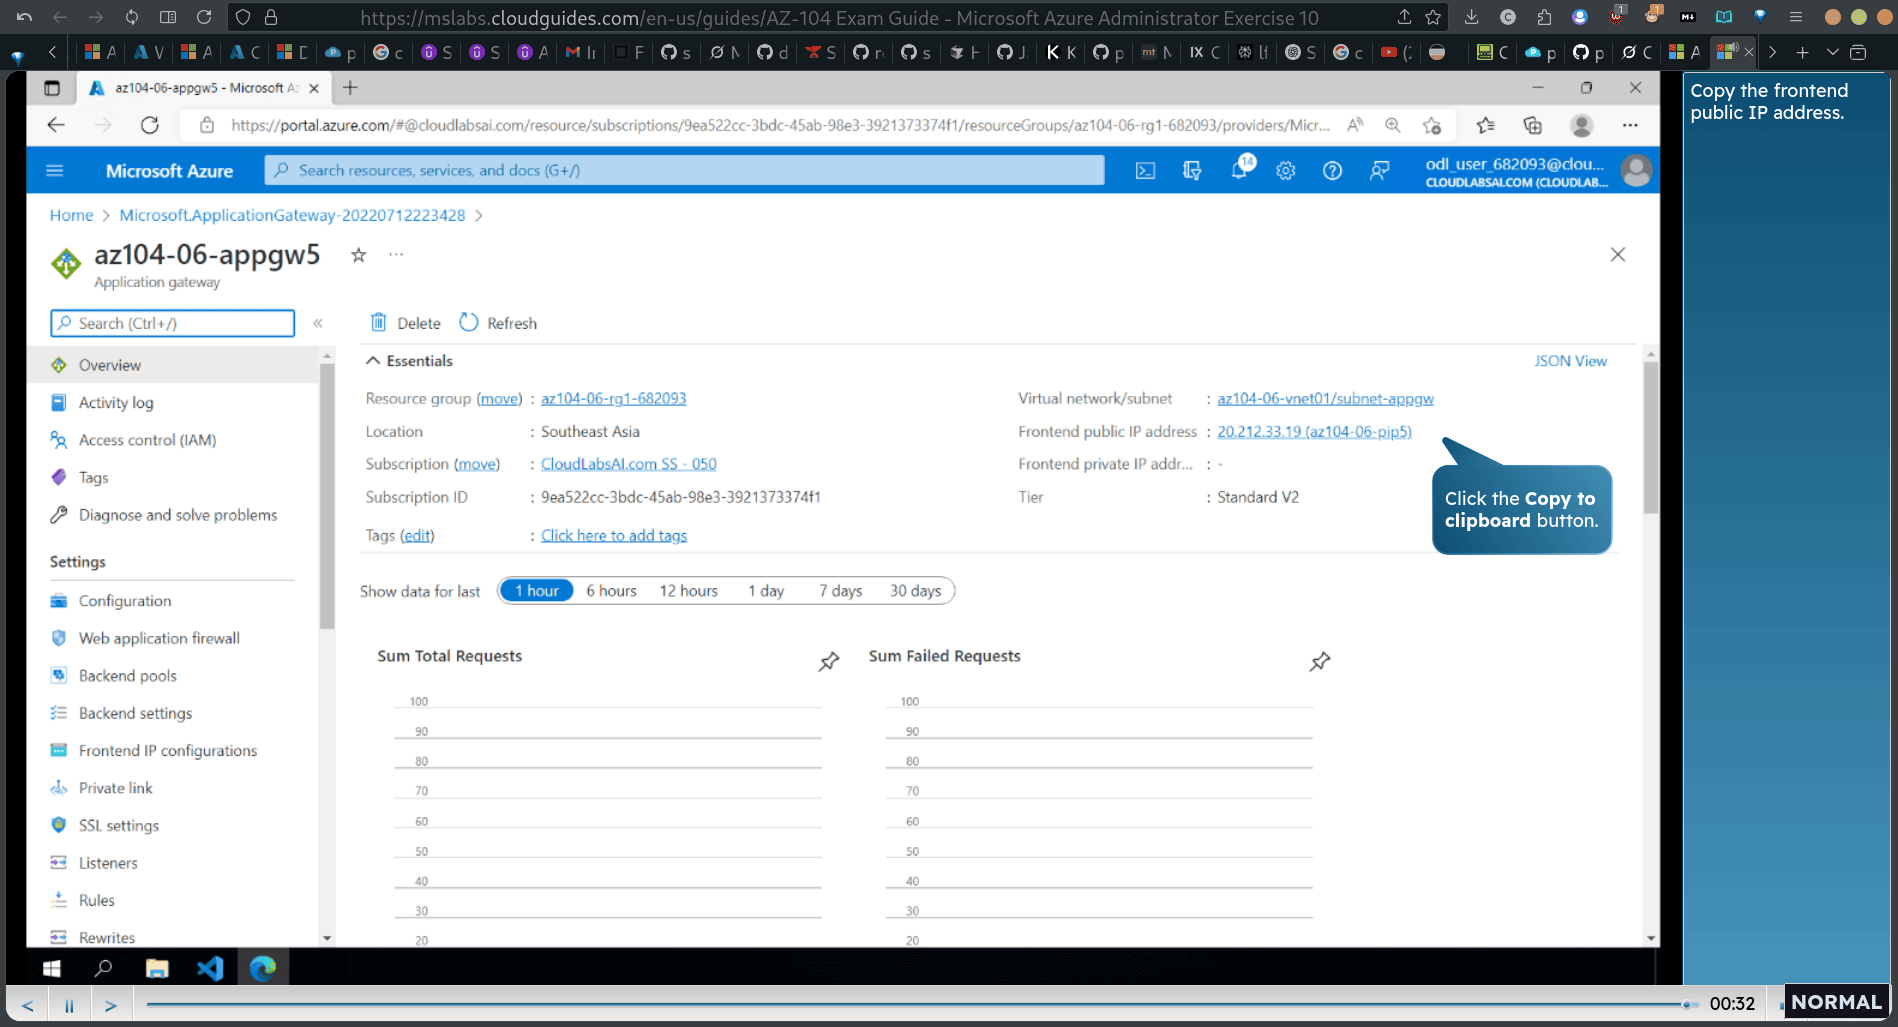The height and width of the screenshot is (1027, 1898).
Task: Open Visual Studio Code from the taskbar
Action: pos(210,968)
